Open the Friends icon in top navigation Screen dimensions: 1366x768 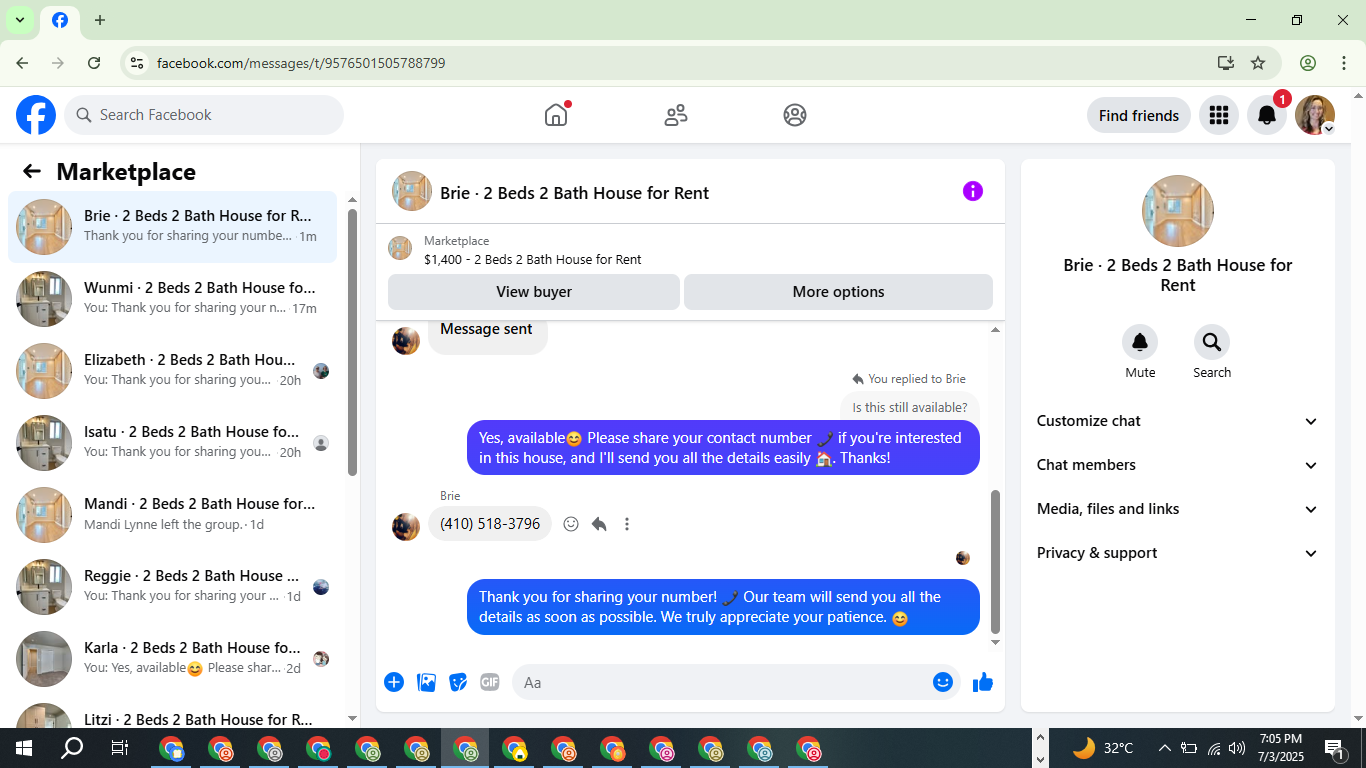click(x=676, y=115)
